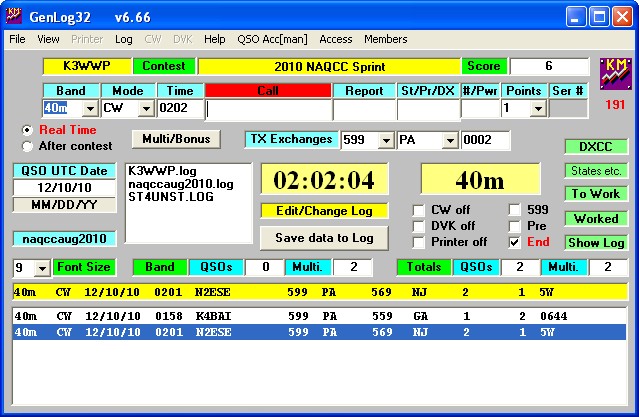Check the Printer off checkbox
The image size is (639, 417).
[421, 242]
